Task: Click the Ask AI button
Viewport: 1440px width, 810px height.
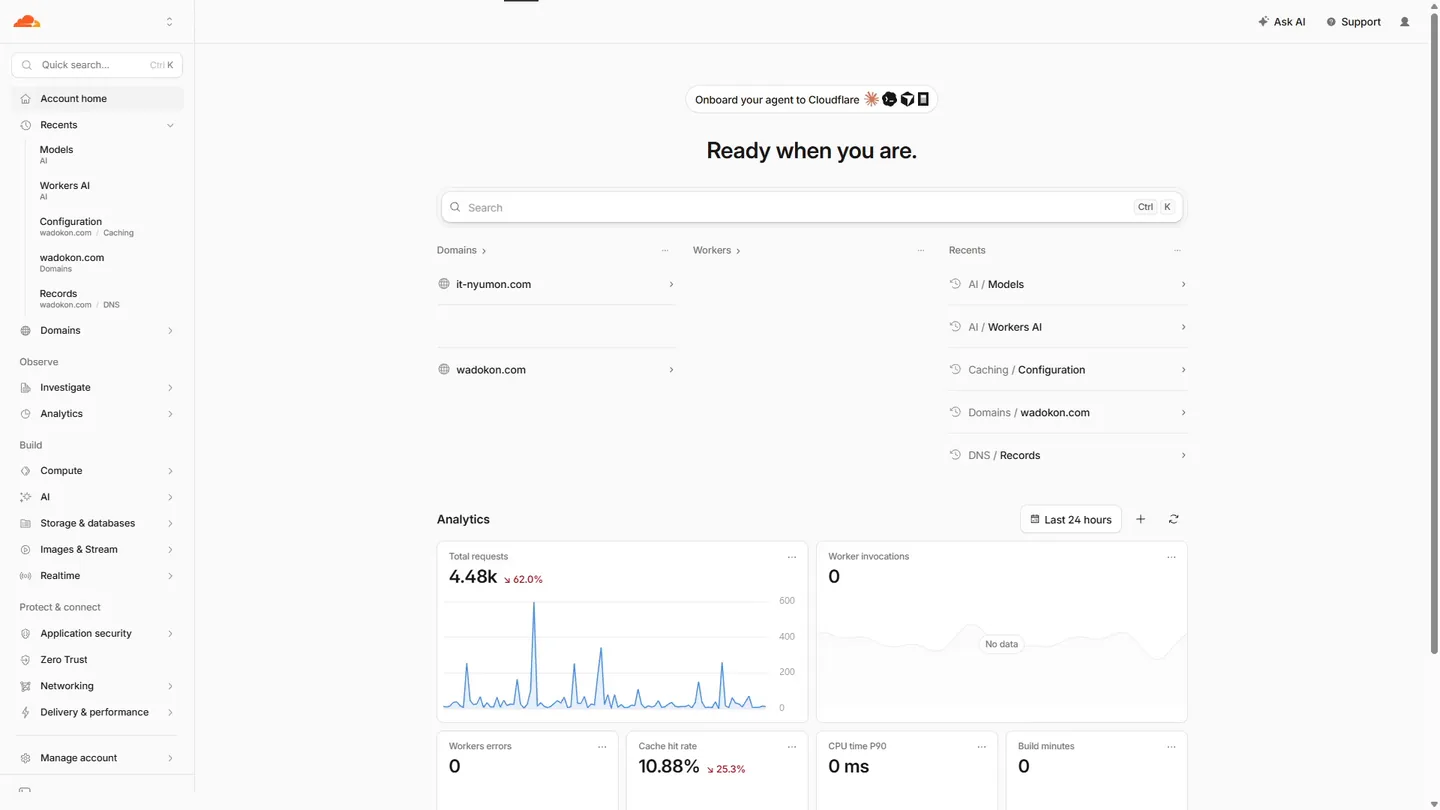Action: pos(1282,22)
